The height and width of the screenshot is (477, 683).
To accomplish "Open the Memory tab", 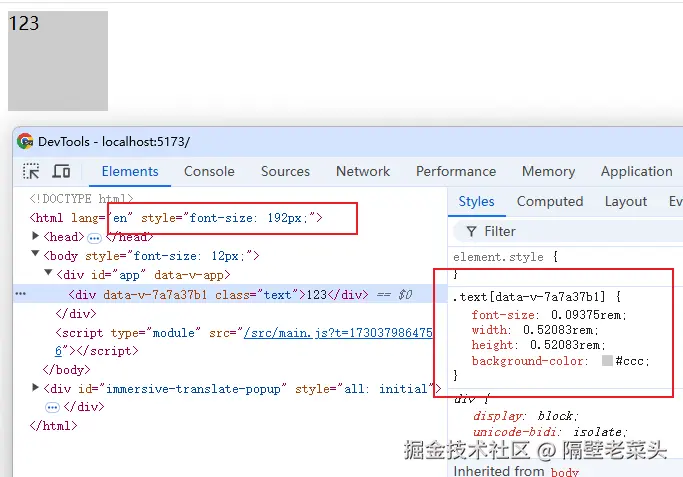I will point(548,171).
